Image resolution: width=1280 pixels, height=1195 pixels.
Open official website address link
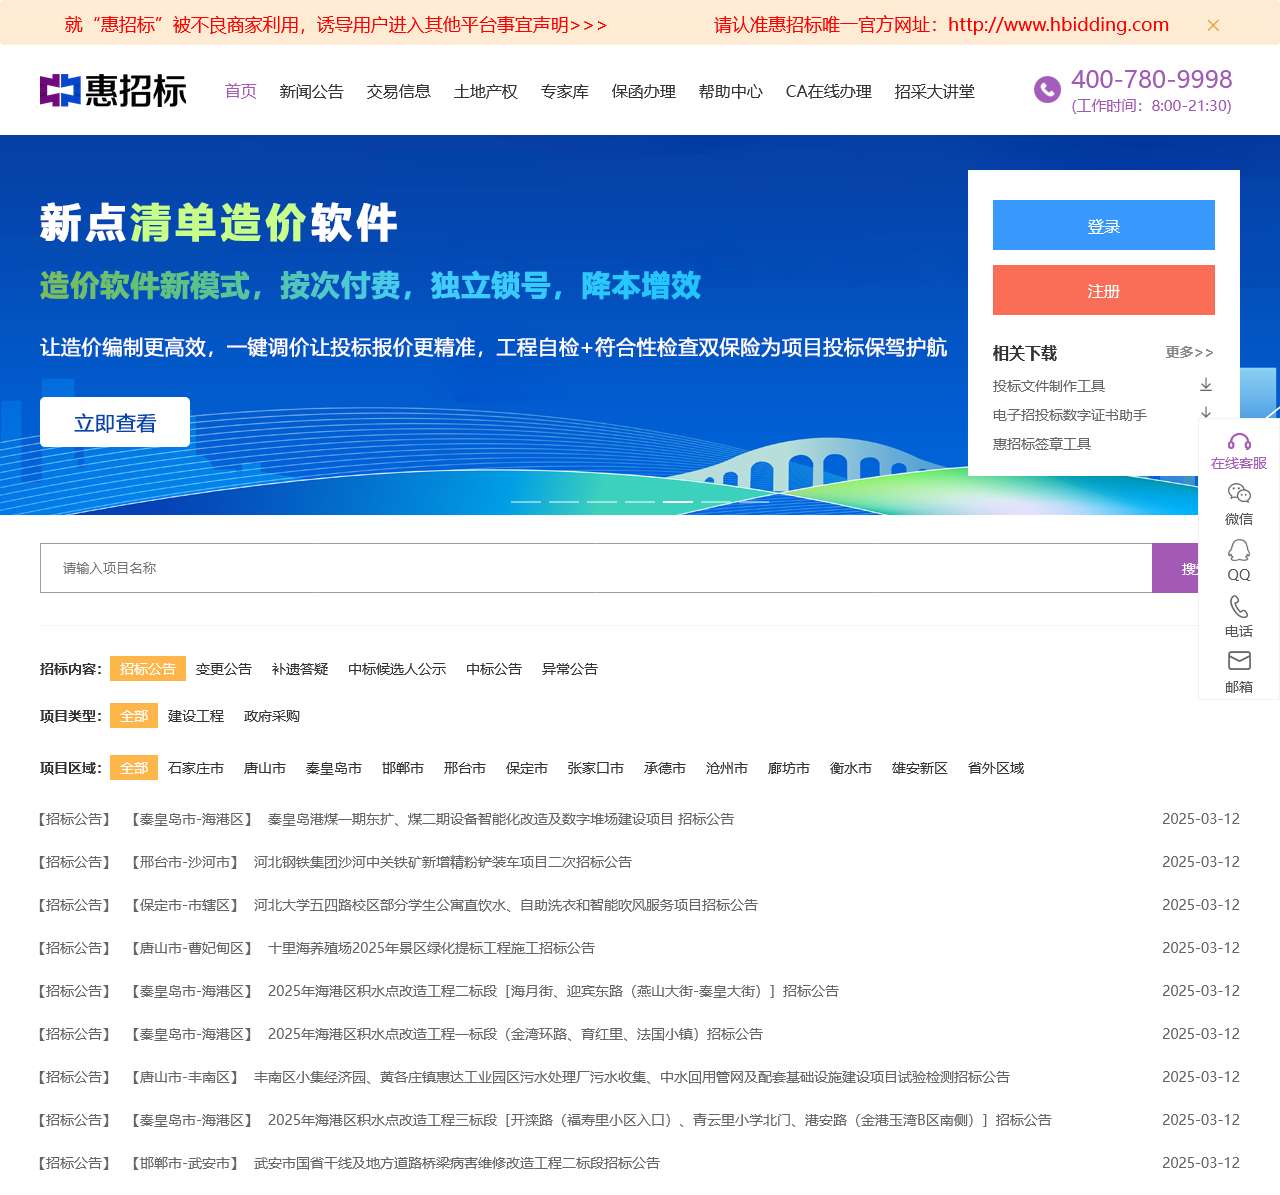(x=941, y=25)
